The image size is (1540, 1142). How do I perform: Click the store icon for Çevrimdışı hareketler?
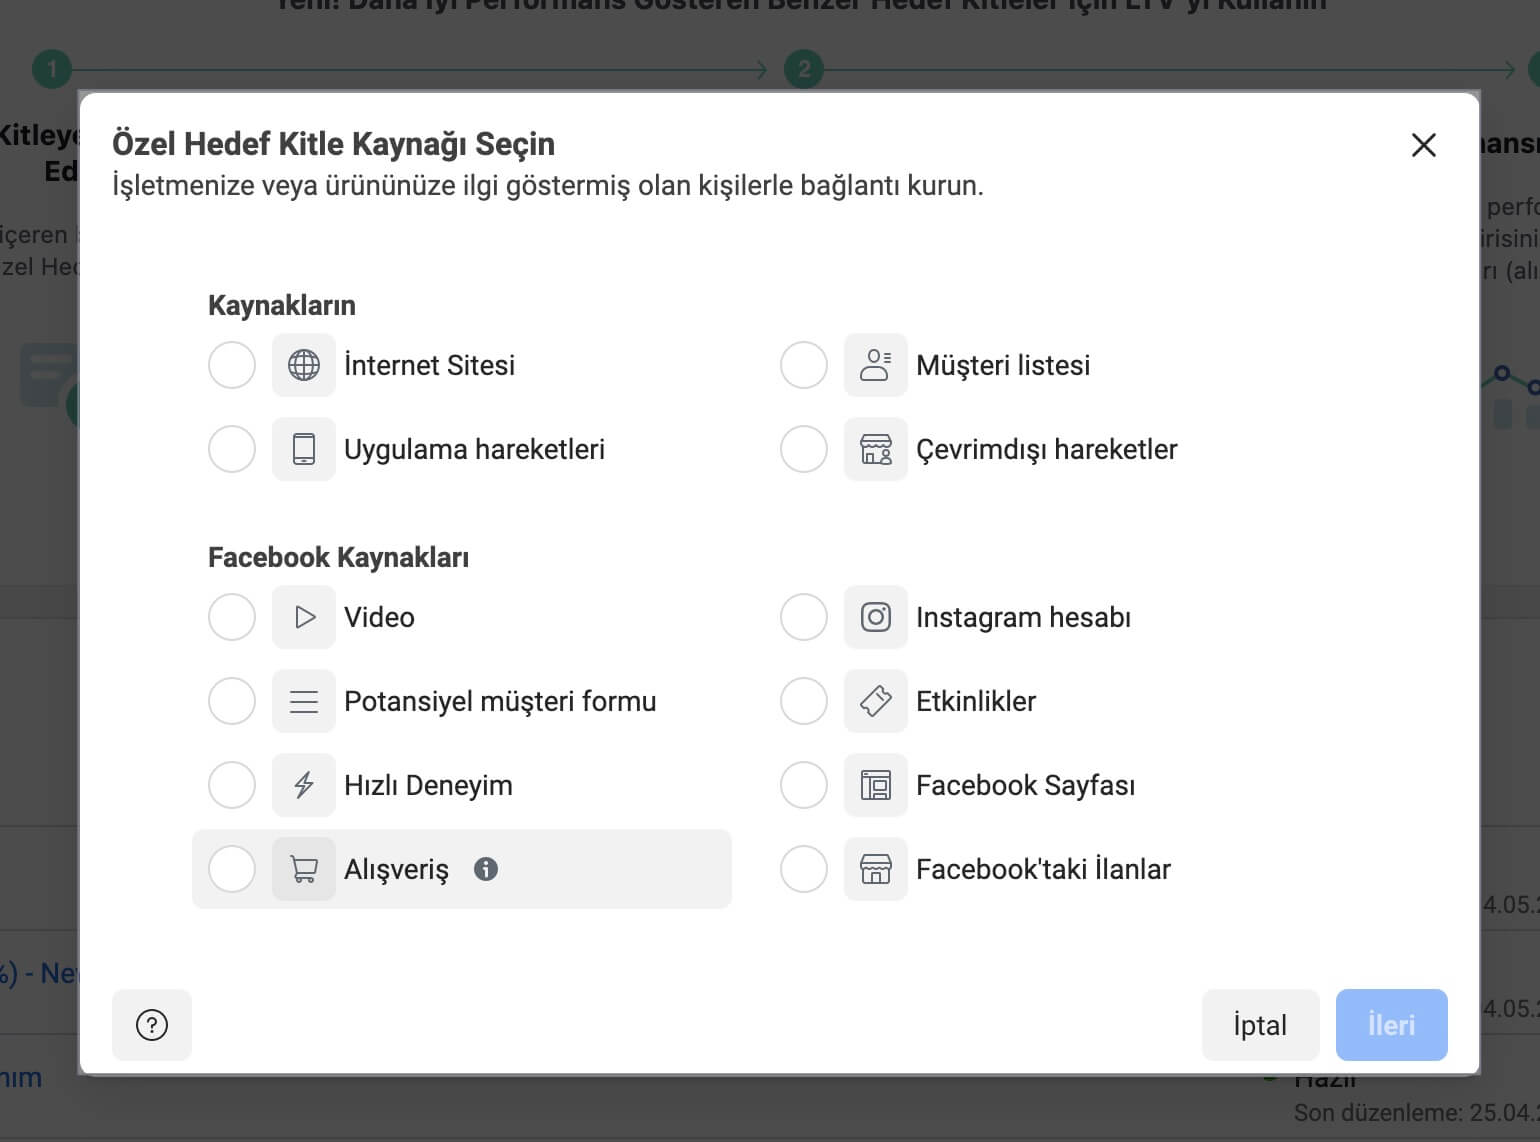point(876,449)
